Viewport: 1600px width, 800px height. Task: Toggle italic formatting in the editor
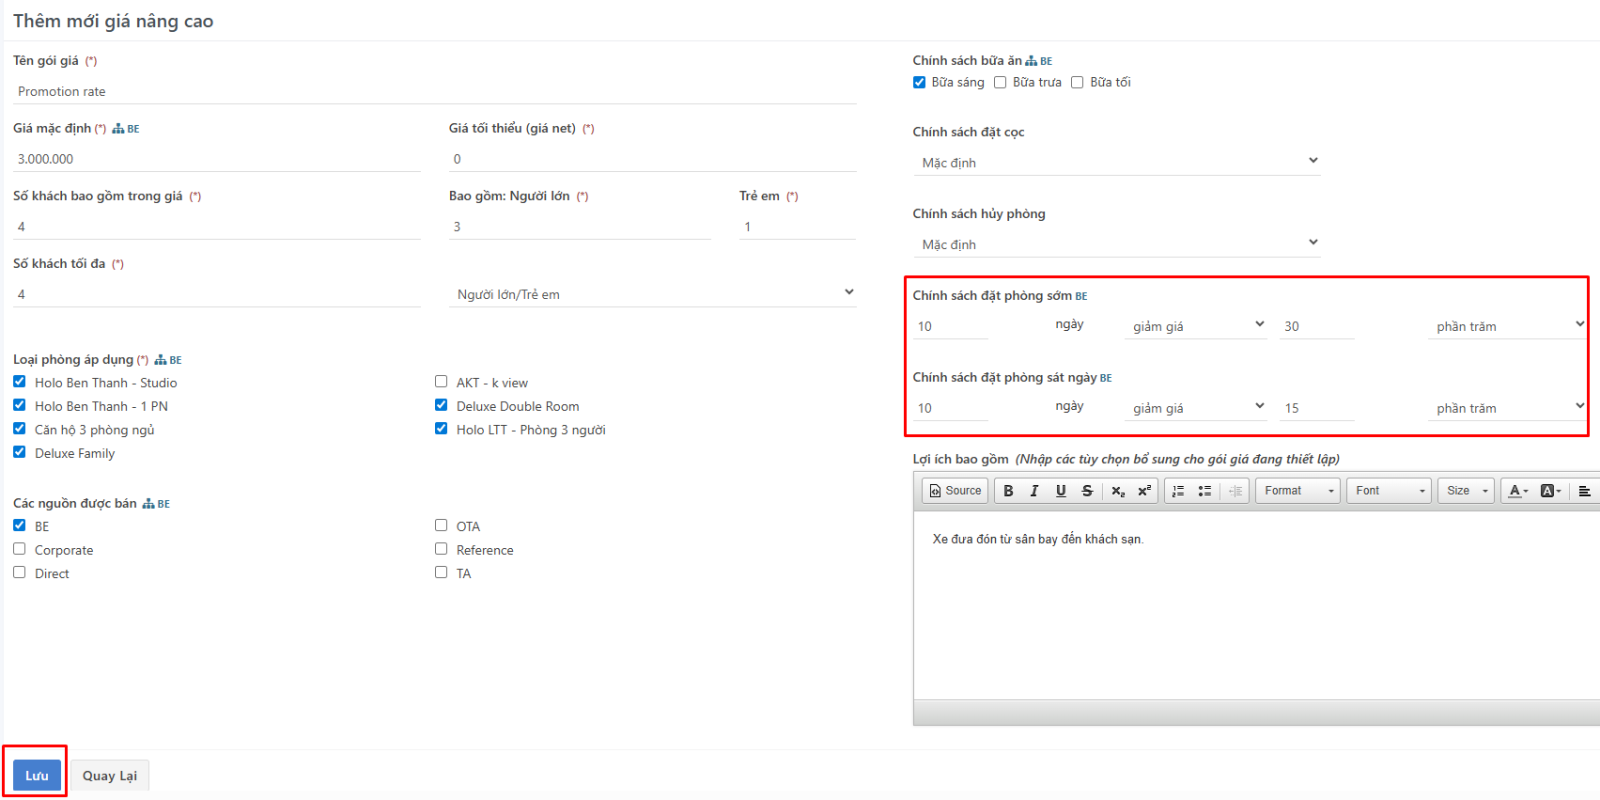tap(1034, 491)
